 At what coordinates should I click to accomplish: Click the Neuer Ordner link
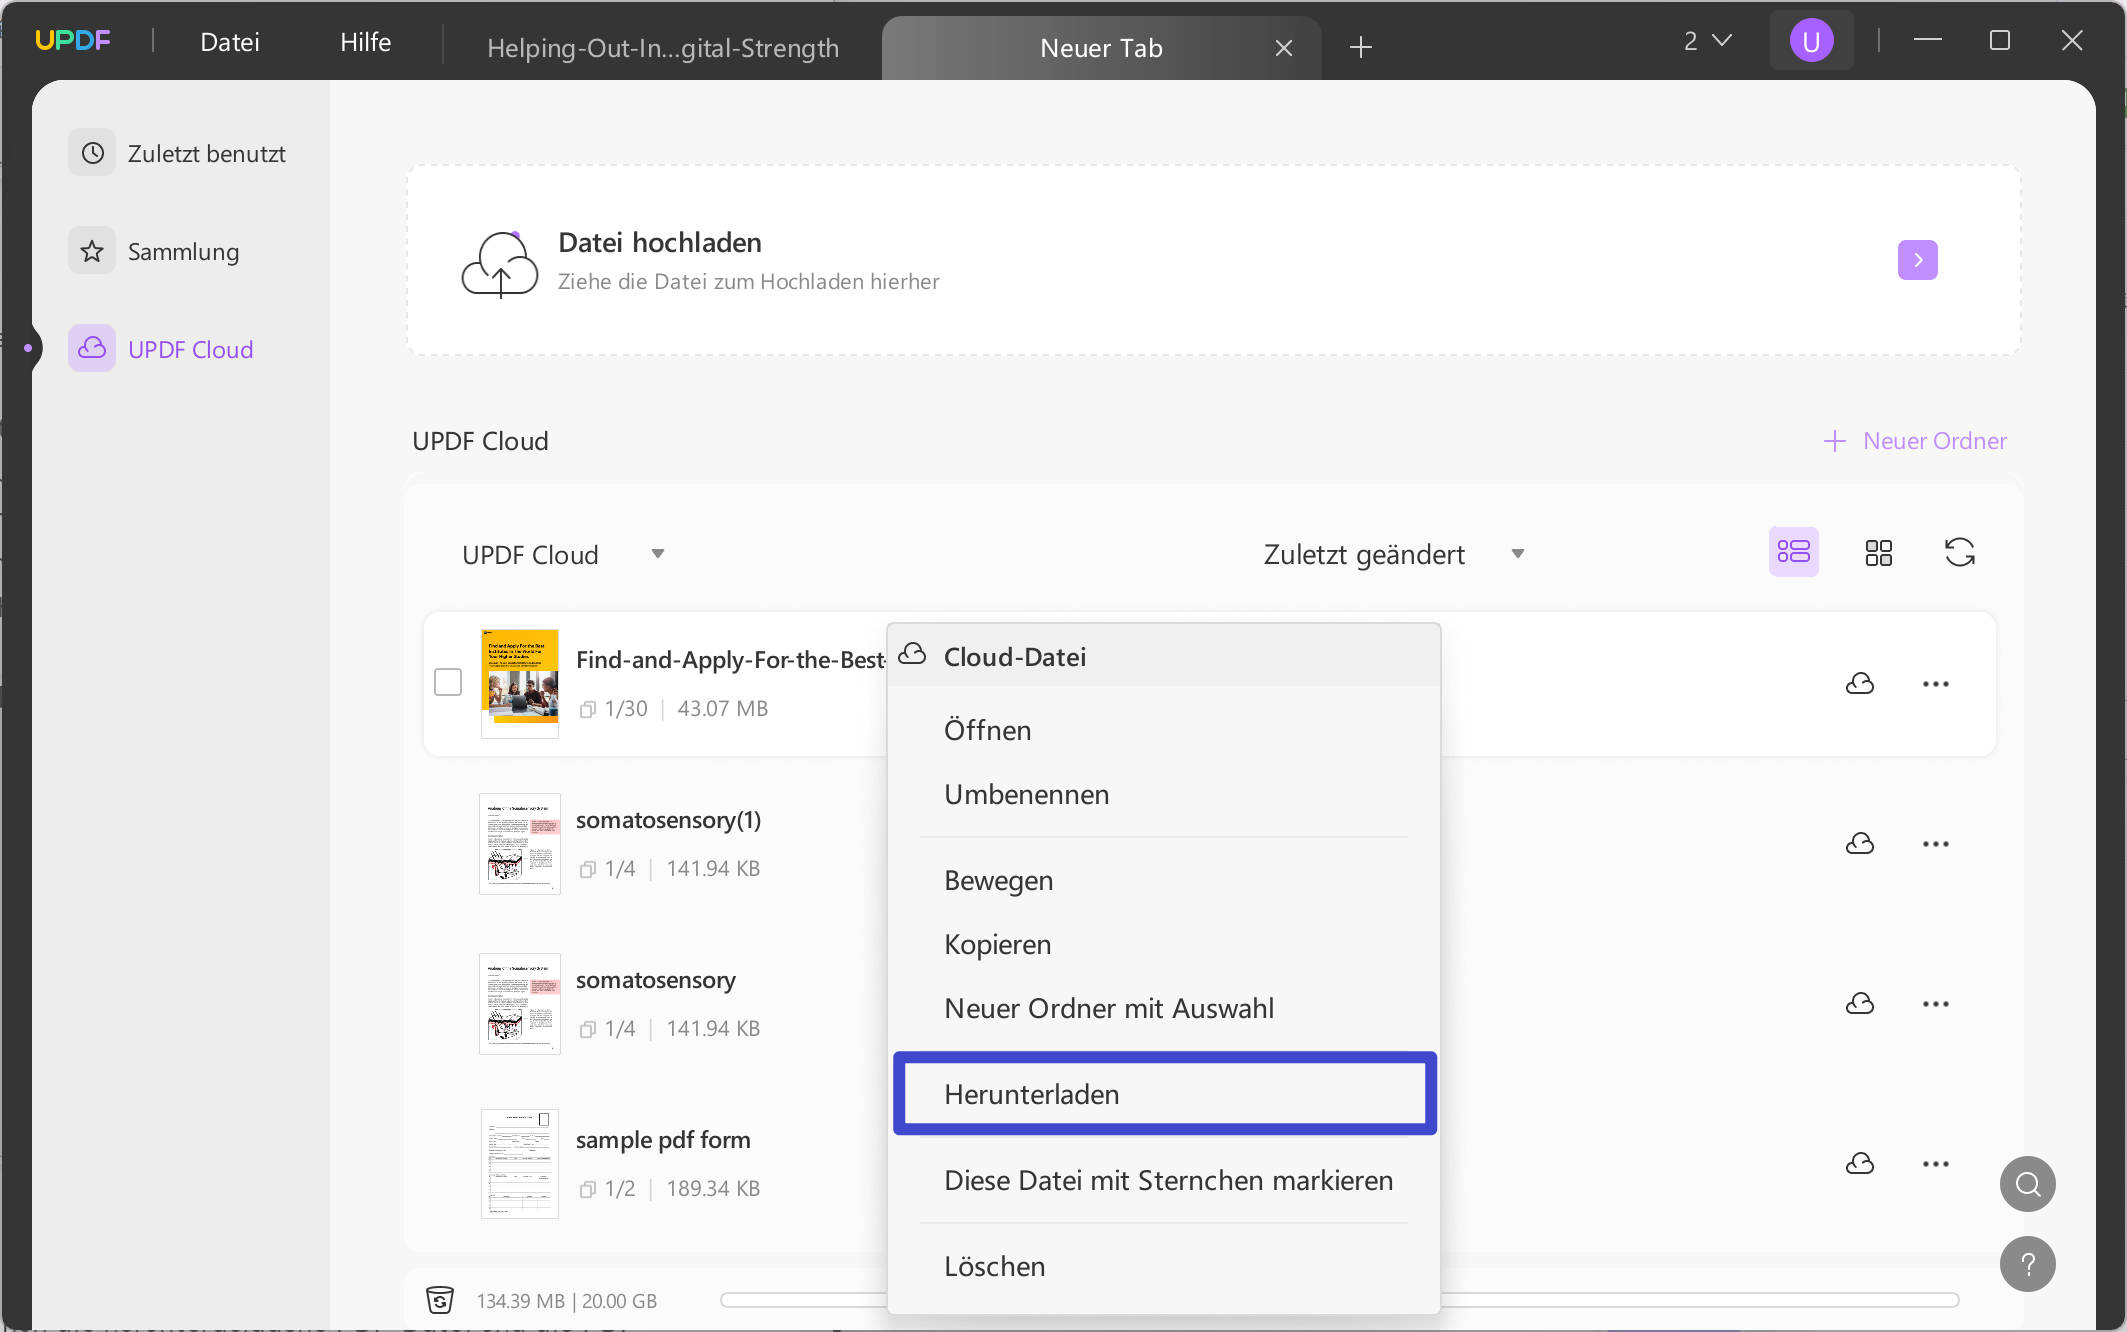click(x=1914, y=441)
